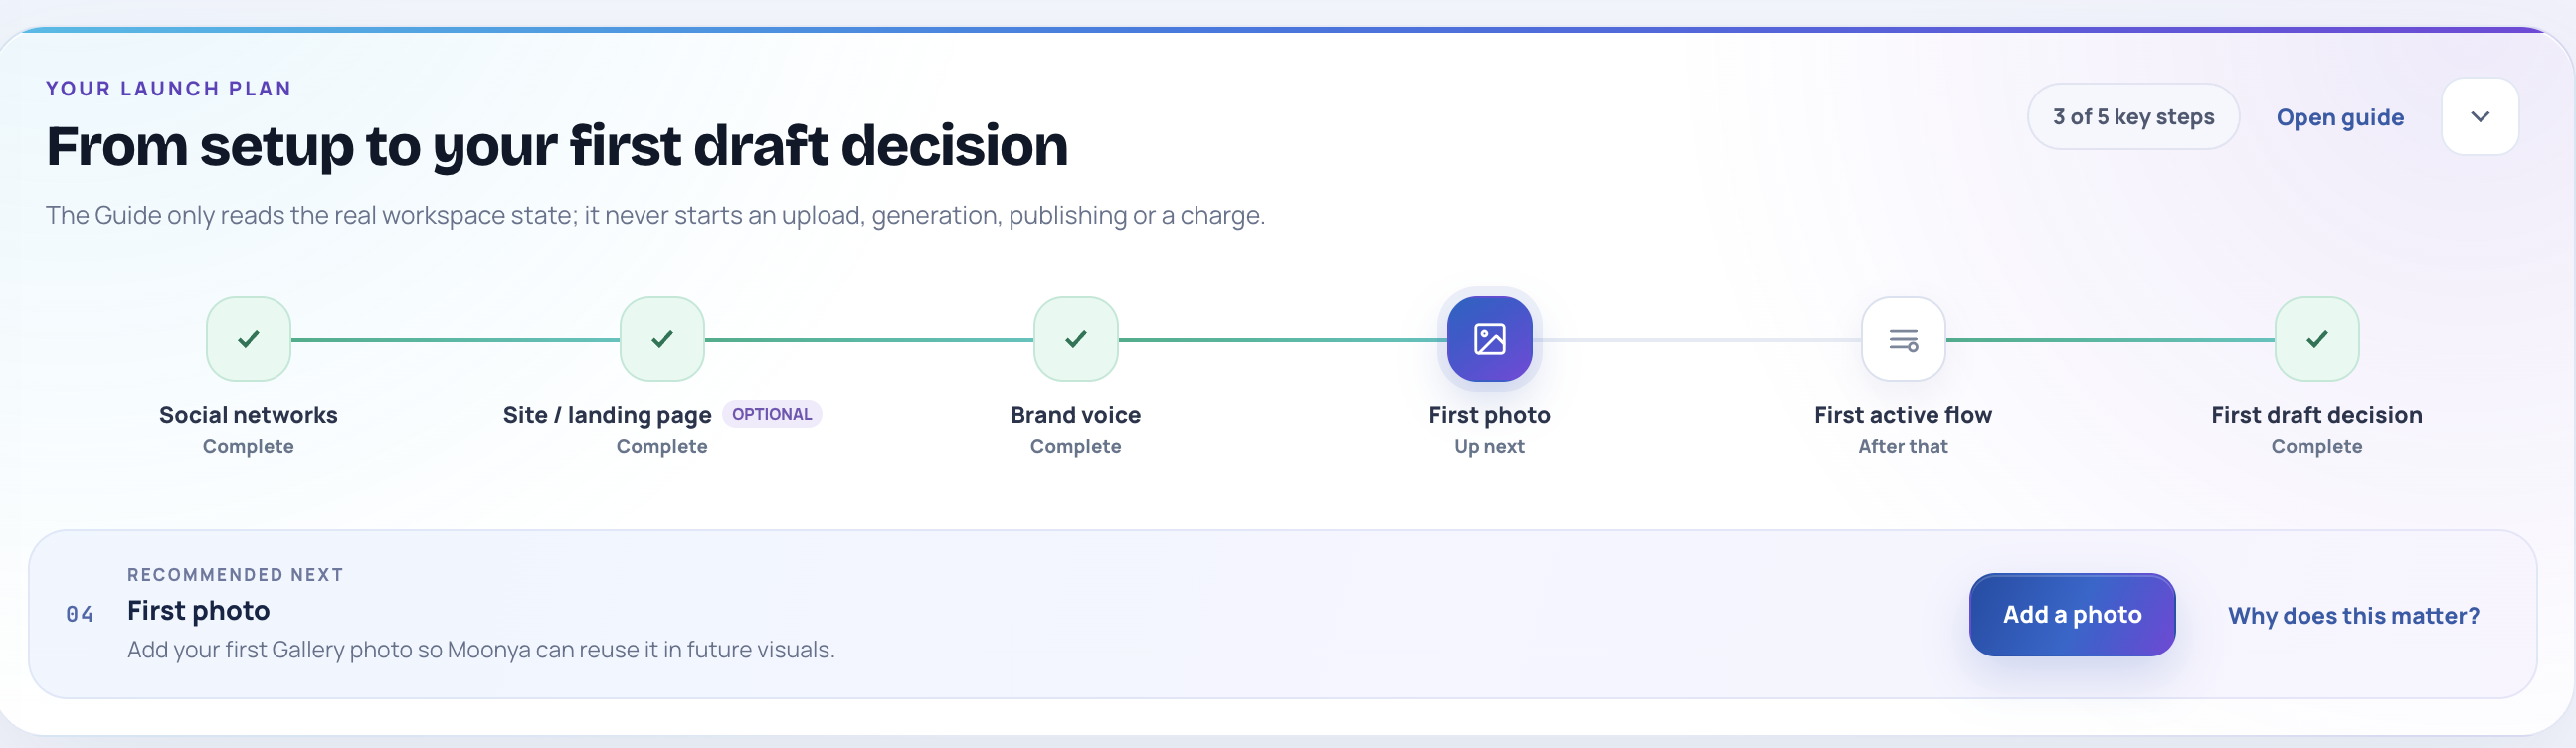The height and width of the screenshot is (748, 2576).
Task: Click the 'Brand voice' step label
Action: coord(1076,415)
